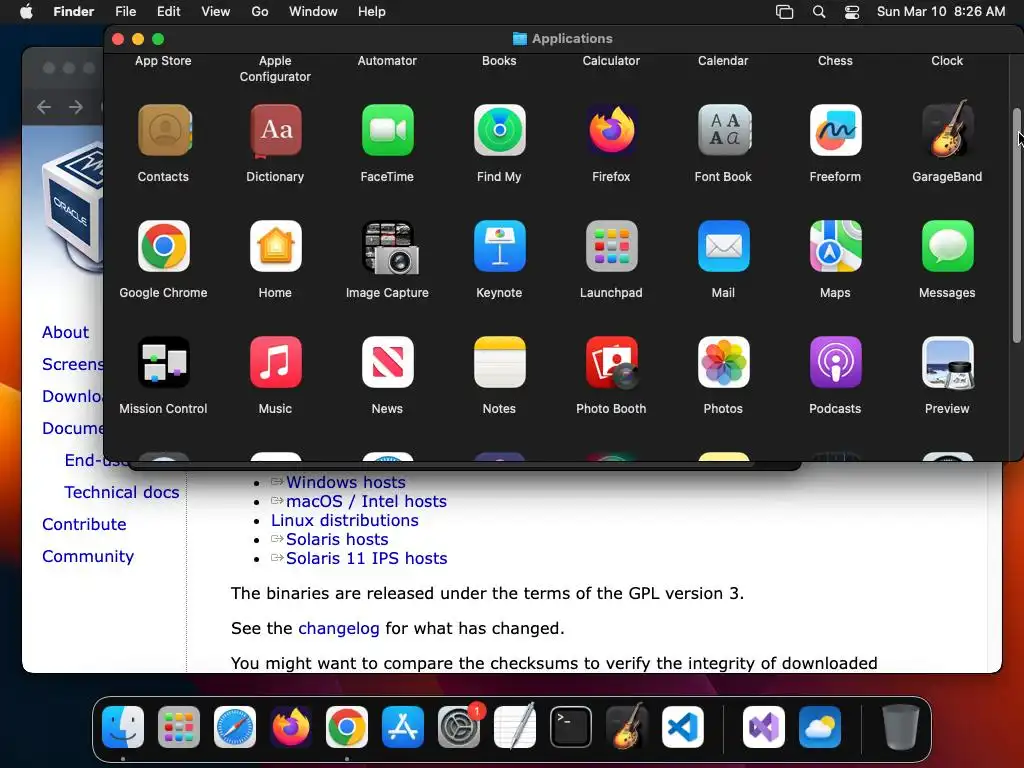Click the browser back arrow button
This screenshot has width=1024, height=768.
pos(44,106)
